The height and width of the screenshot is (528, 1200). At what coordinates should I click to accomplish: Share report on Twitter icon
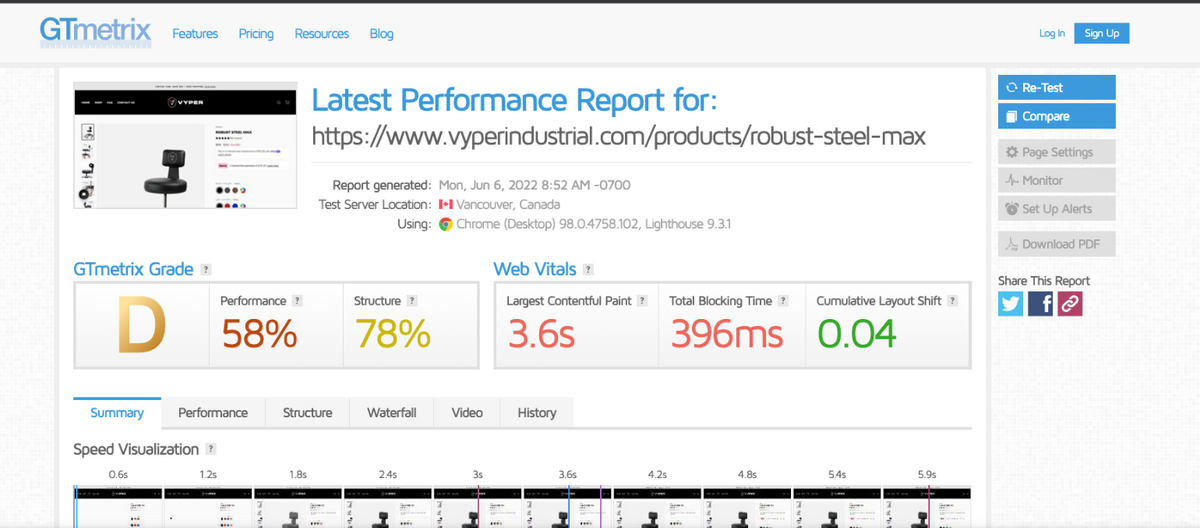(1011, 303)
